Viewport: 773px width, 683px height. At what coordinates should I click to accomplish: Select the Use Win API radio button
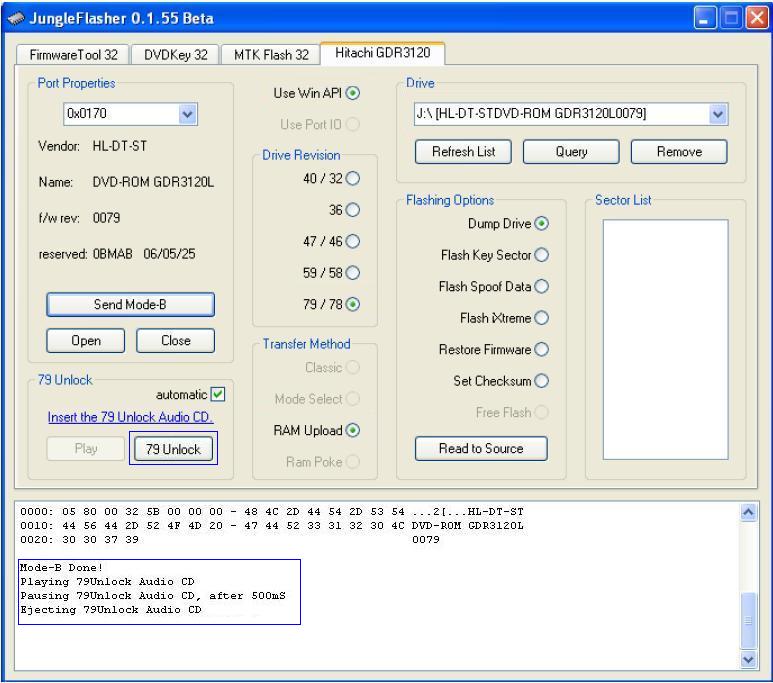[x=350, y=94]
